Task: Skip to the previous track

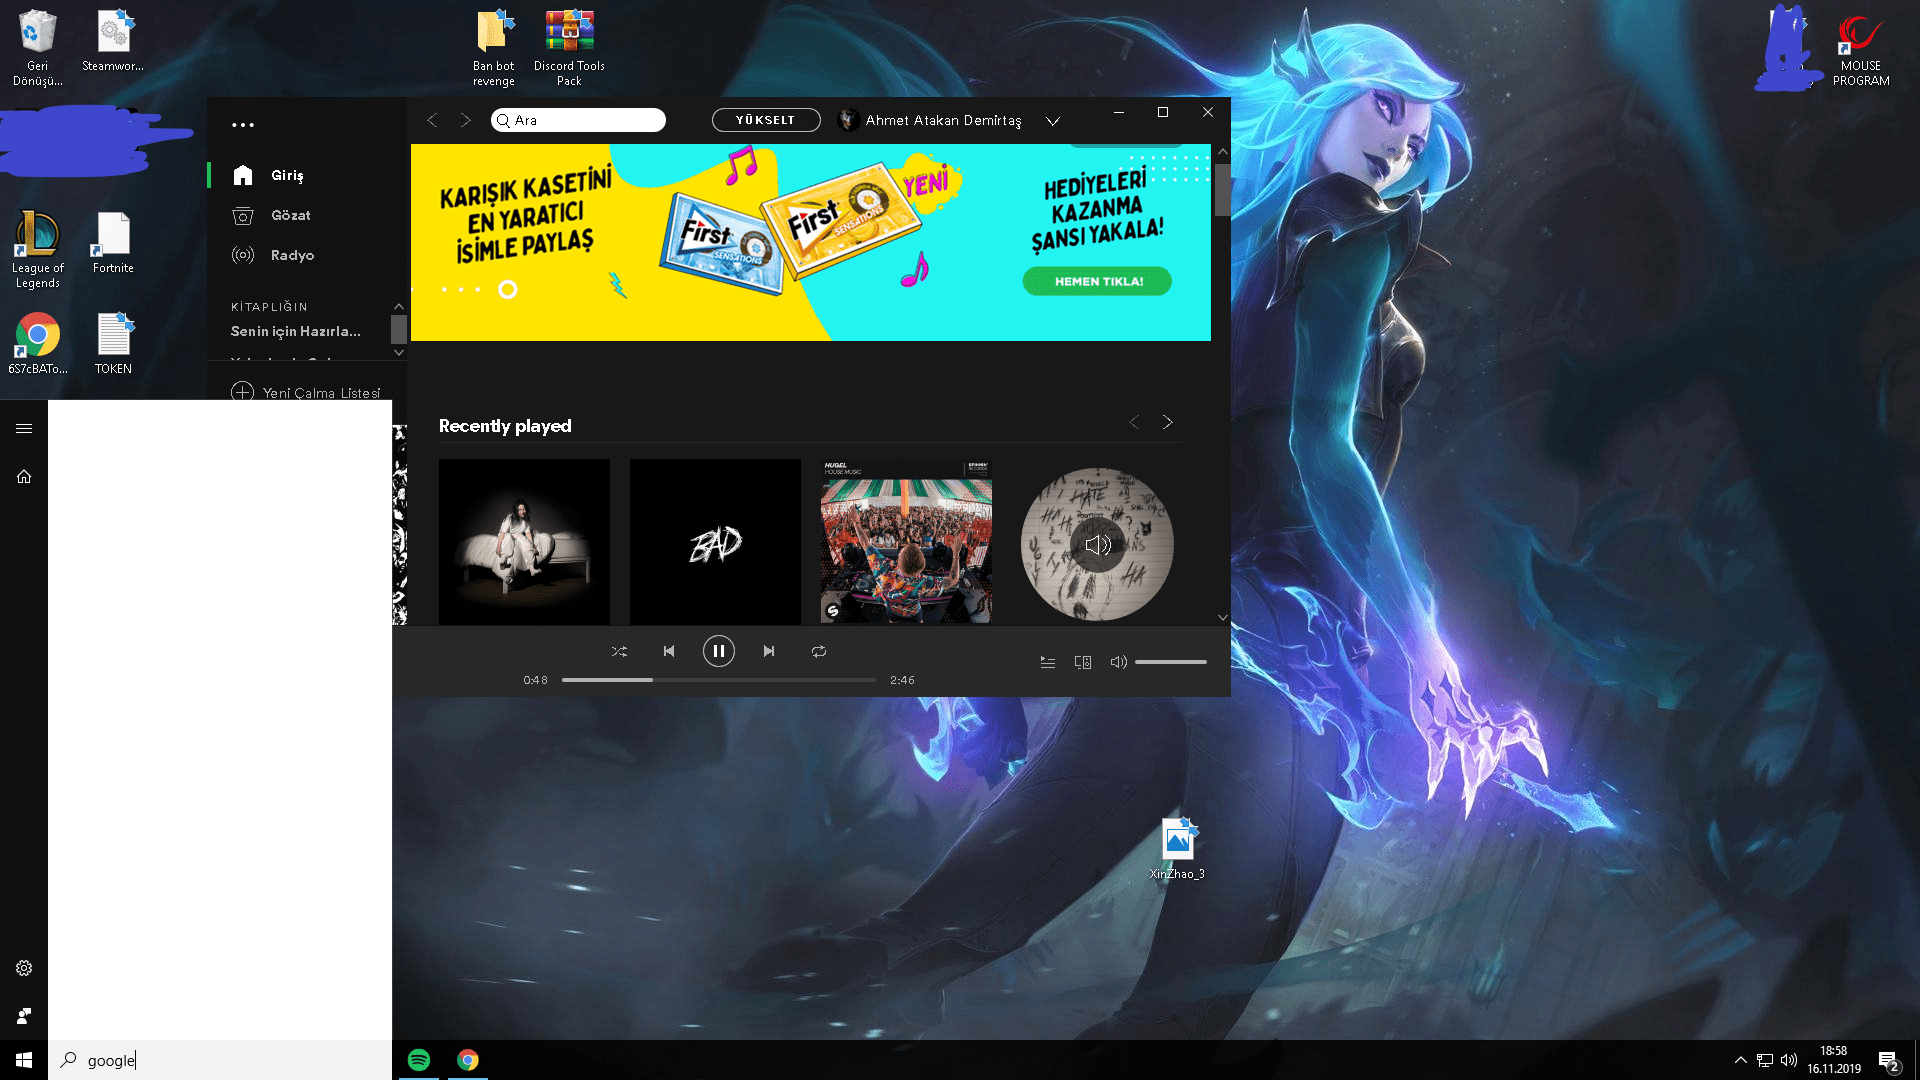Action: 669,651
